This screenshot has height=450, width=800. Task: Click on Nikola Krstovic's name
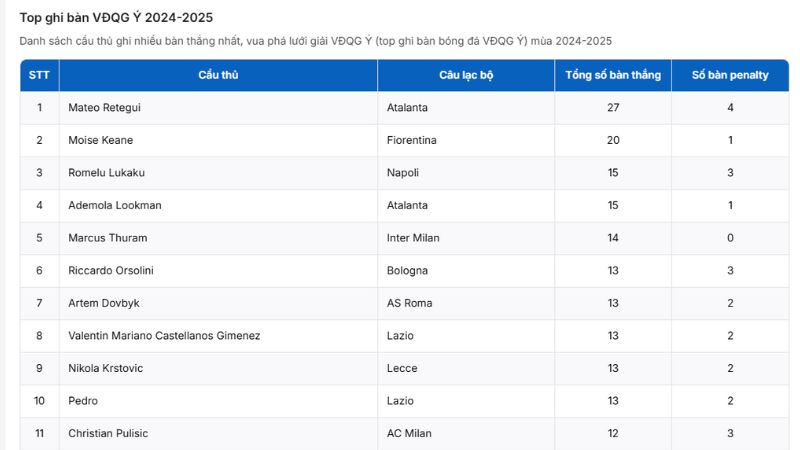pyautogui.click(x=105, y=368)
